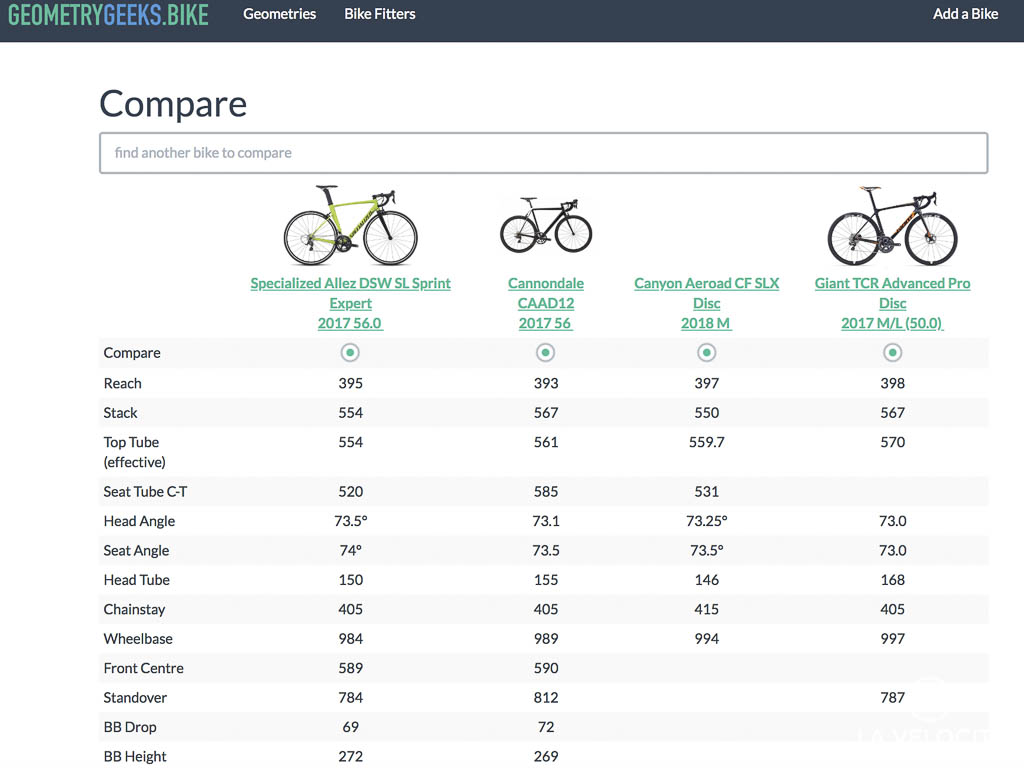Click Top Tube value 570
The height and width of the screenshot is (768, 1024).
893,442
